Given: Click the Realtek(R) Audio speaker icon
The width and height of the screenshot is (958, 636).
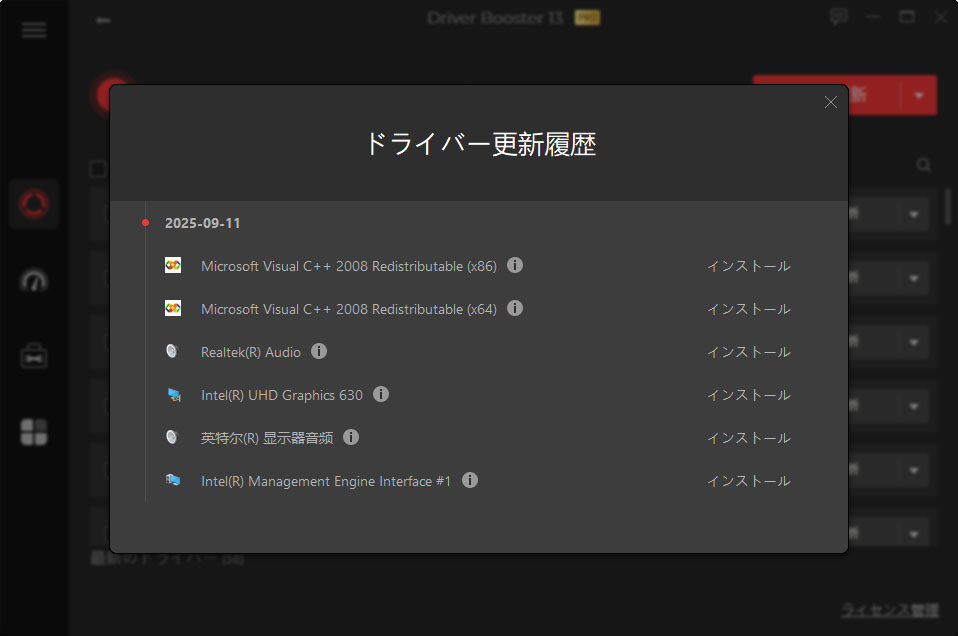Looking at the screenshot, I should pos(172,351).
